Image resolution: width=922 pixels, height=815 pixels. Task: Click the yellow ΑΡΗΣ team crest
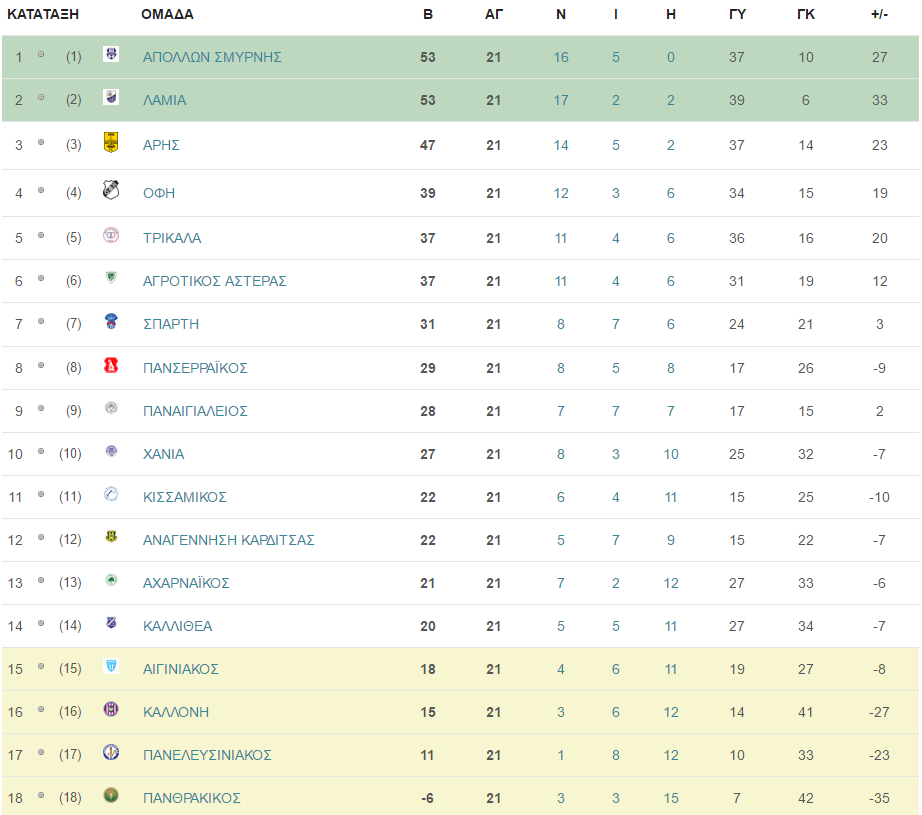(x=111, y=142)
